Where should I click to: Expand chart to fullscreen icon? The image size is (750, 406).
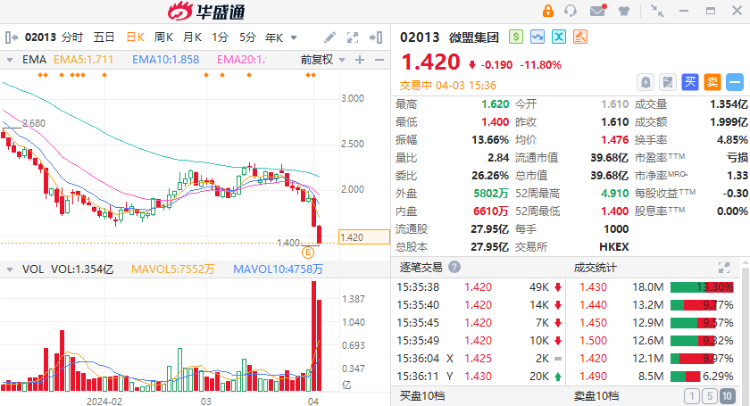point(353,37)
